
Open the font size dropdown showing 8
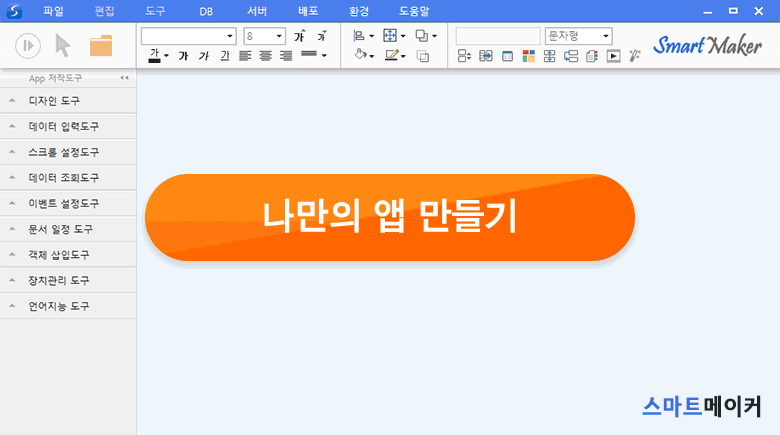tap(265, 36)
